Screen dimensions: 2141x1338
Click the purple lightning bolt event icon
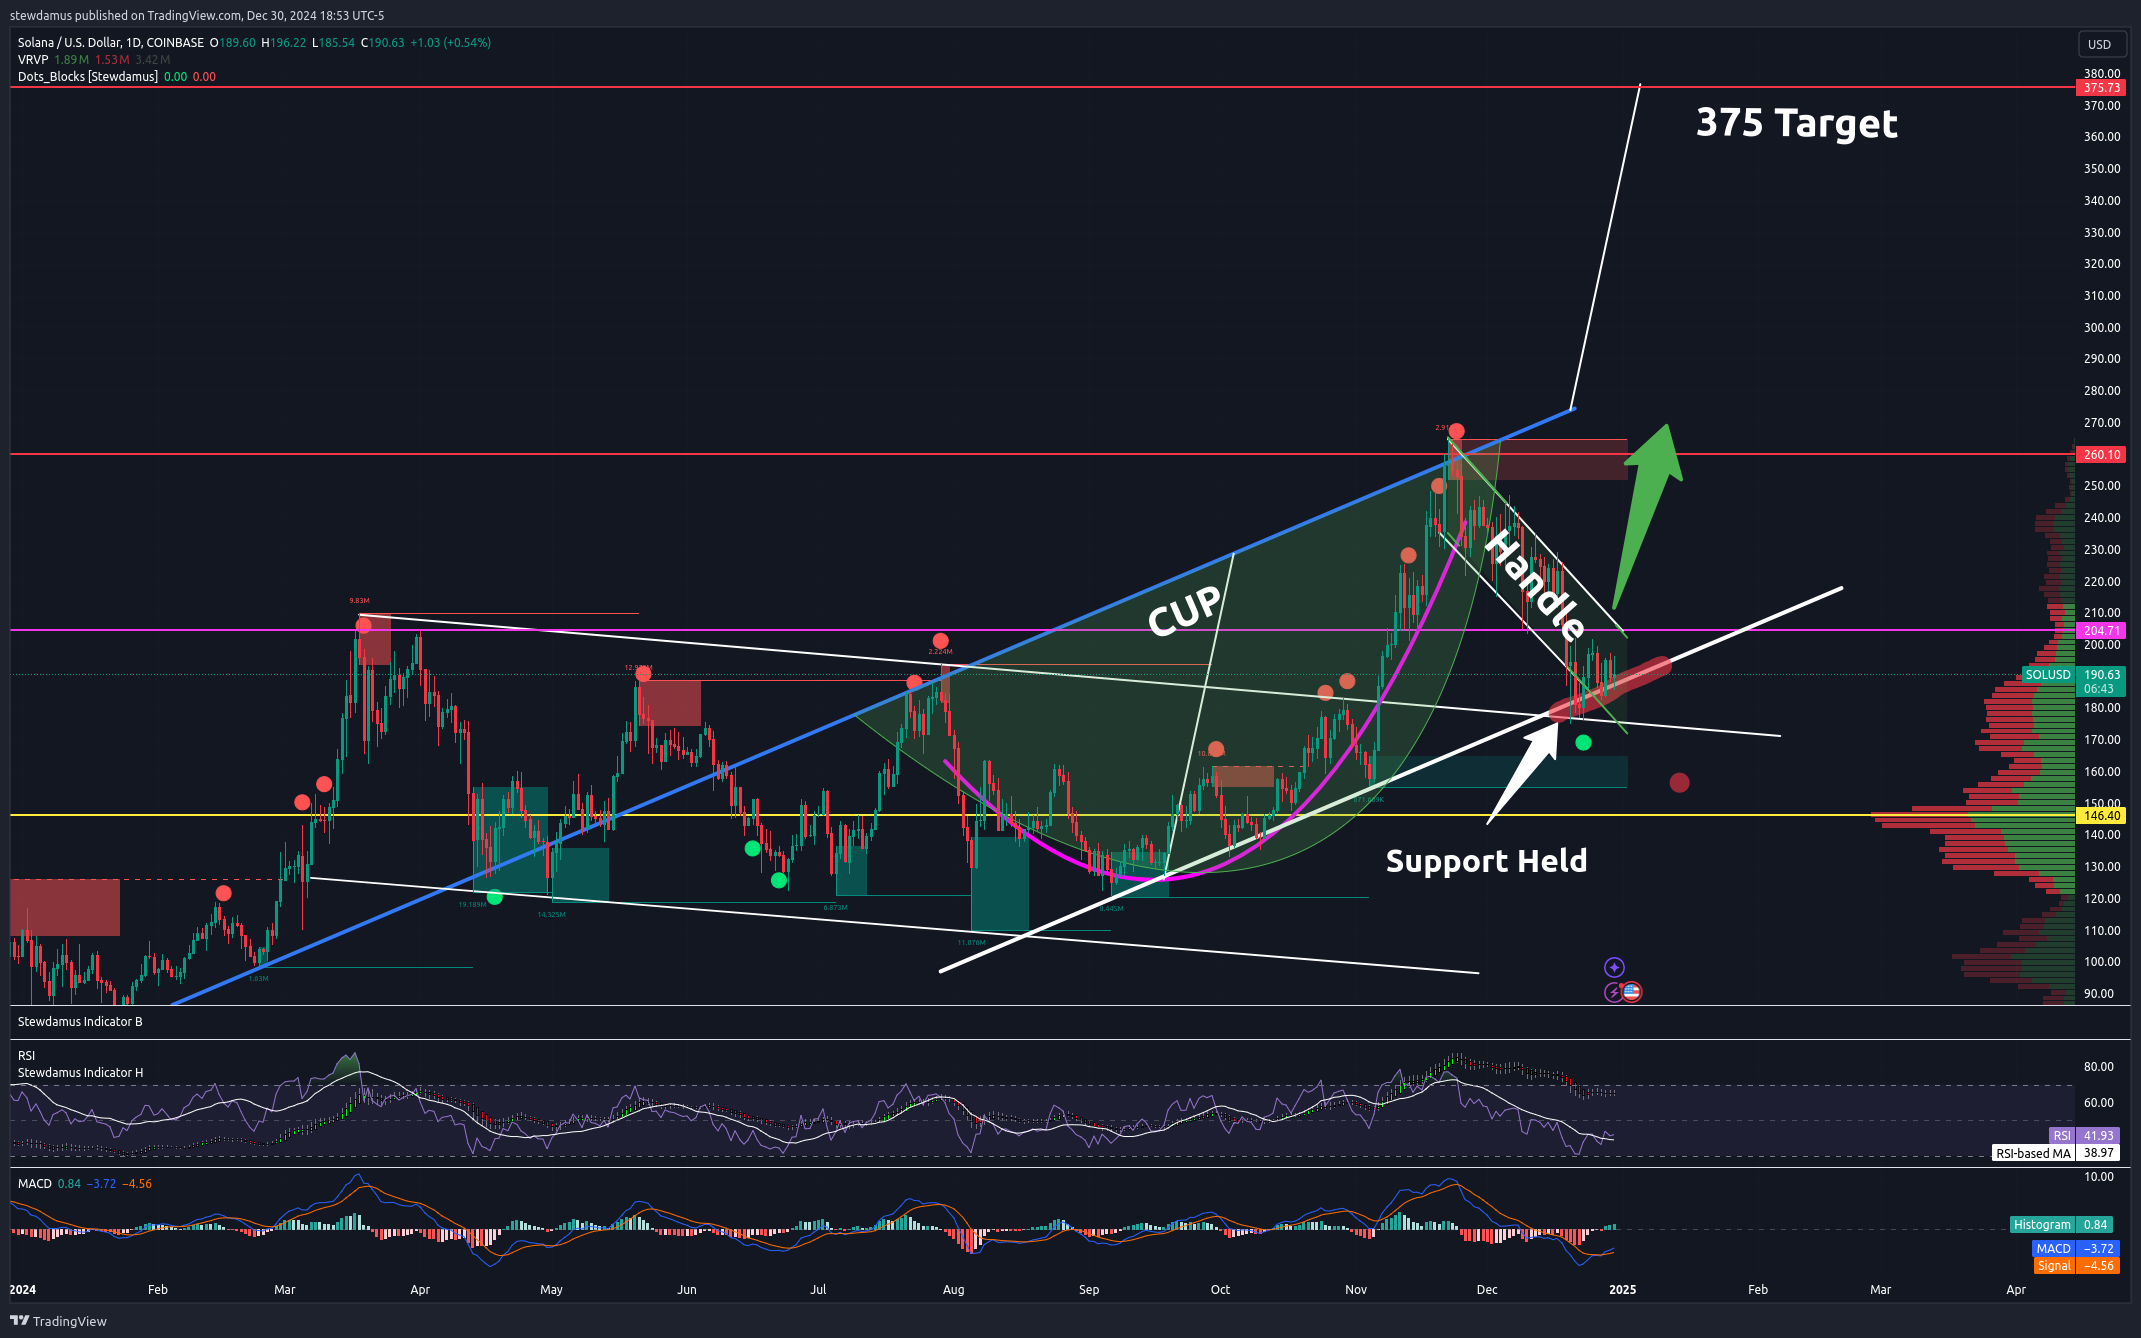click(1613, 992)
